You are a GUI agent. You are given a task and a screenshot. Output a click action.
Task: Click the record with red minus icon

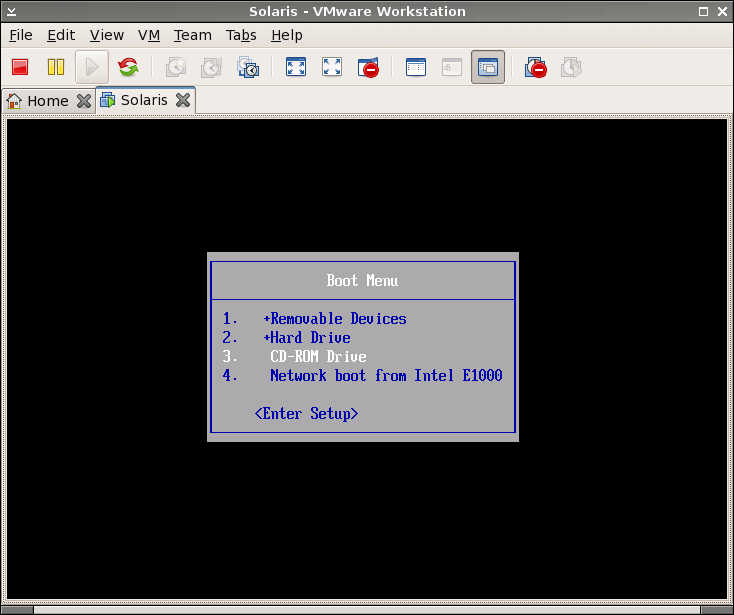click(x=536, y=67)
